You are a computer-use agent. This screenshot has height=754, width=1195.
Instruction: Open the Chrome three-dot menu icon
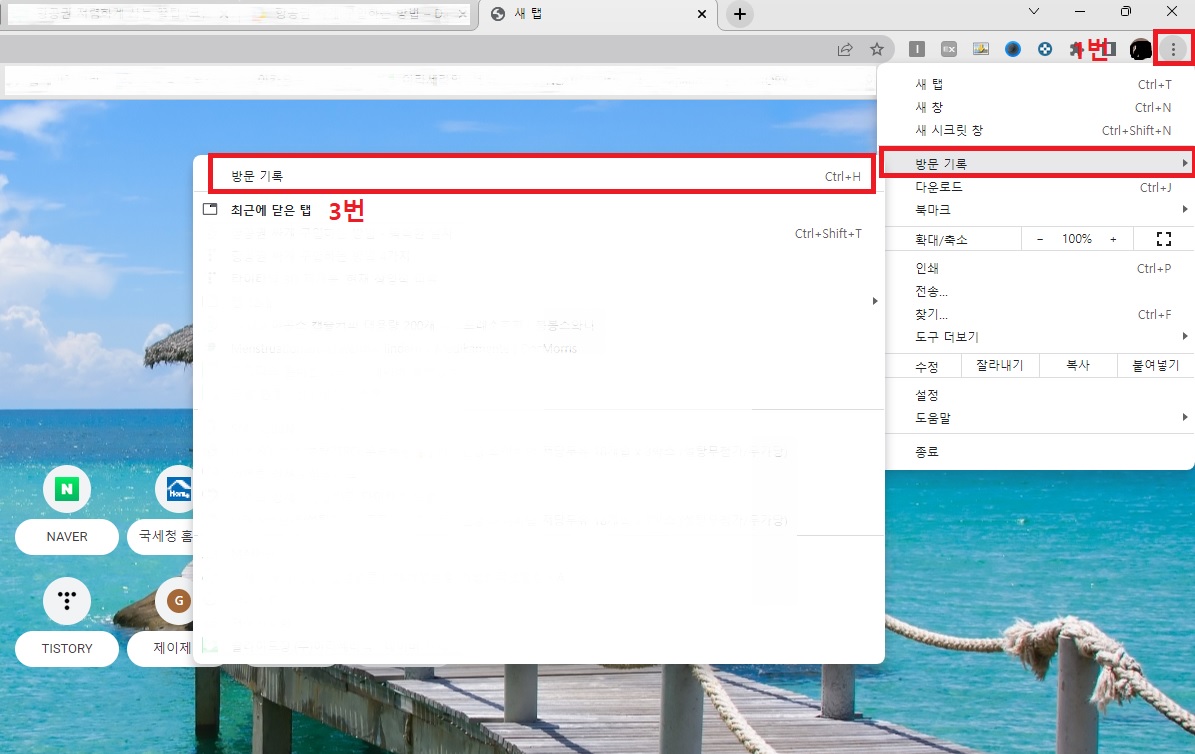[x=1172, y=48]
